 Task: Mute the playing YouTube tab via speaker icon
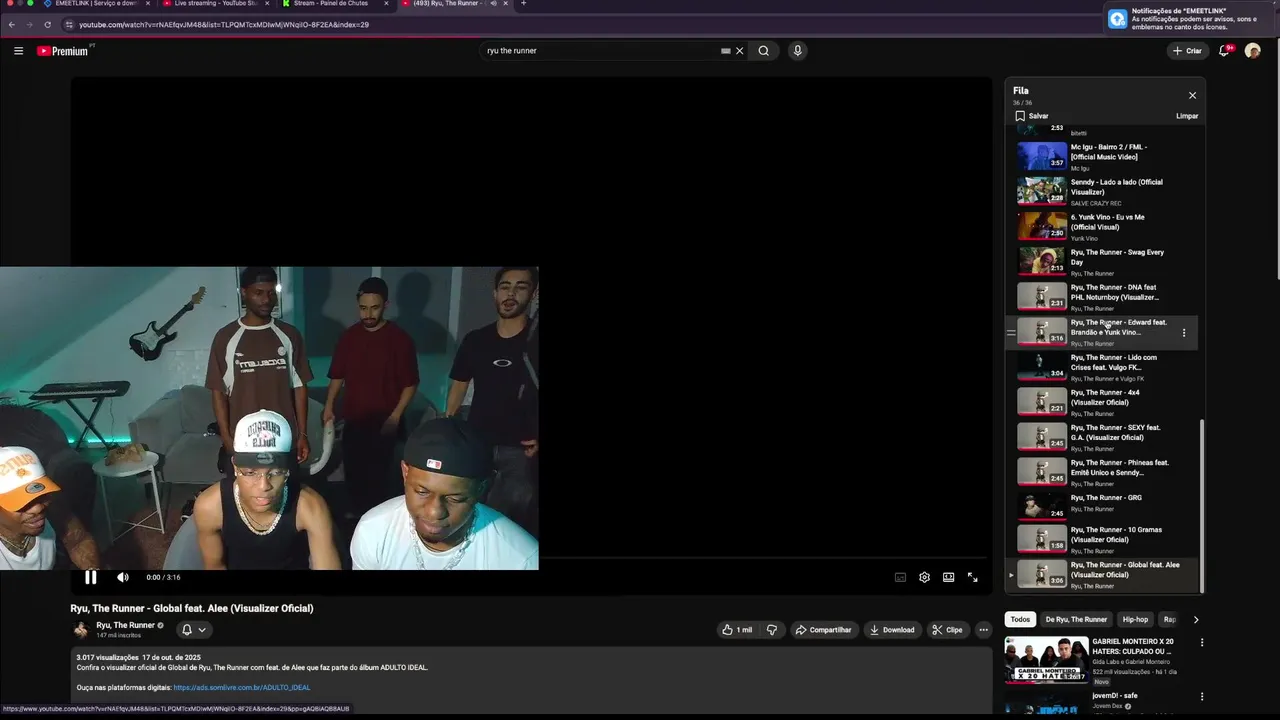(494, 3)
